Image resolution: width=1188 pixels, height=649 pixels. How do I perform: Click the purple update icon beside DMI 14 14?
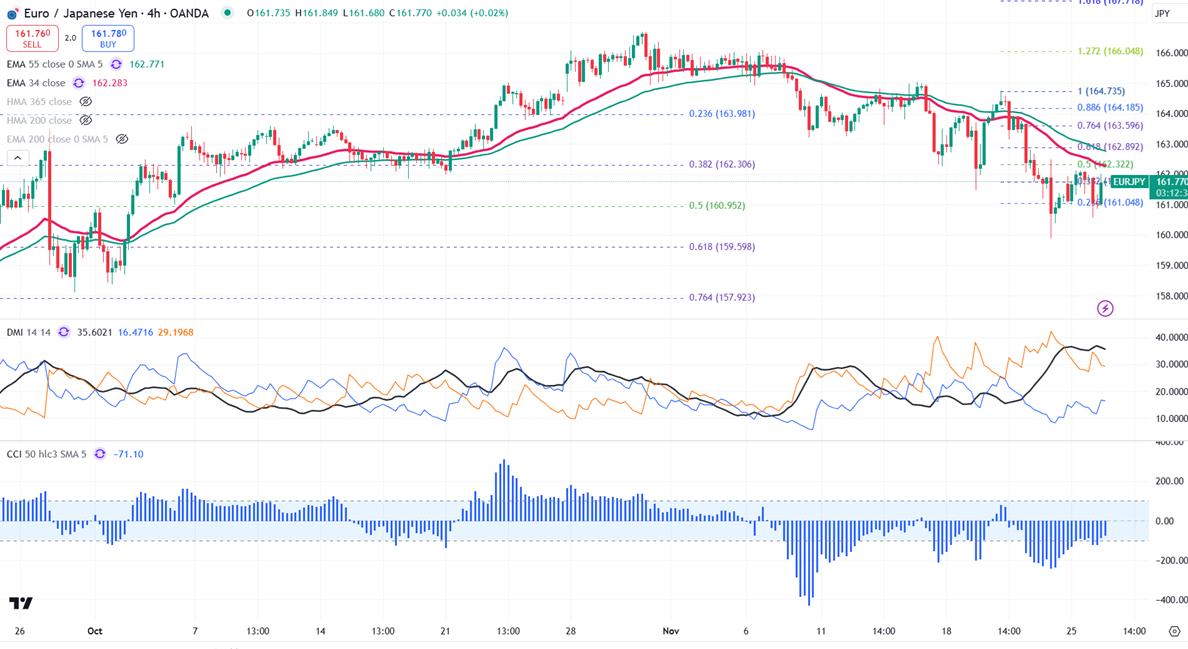64,332
